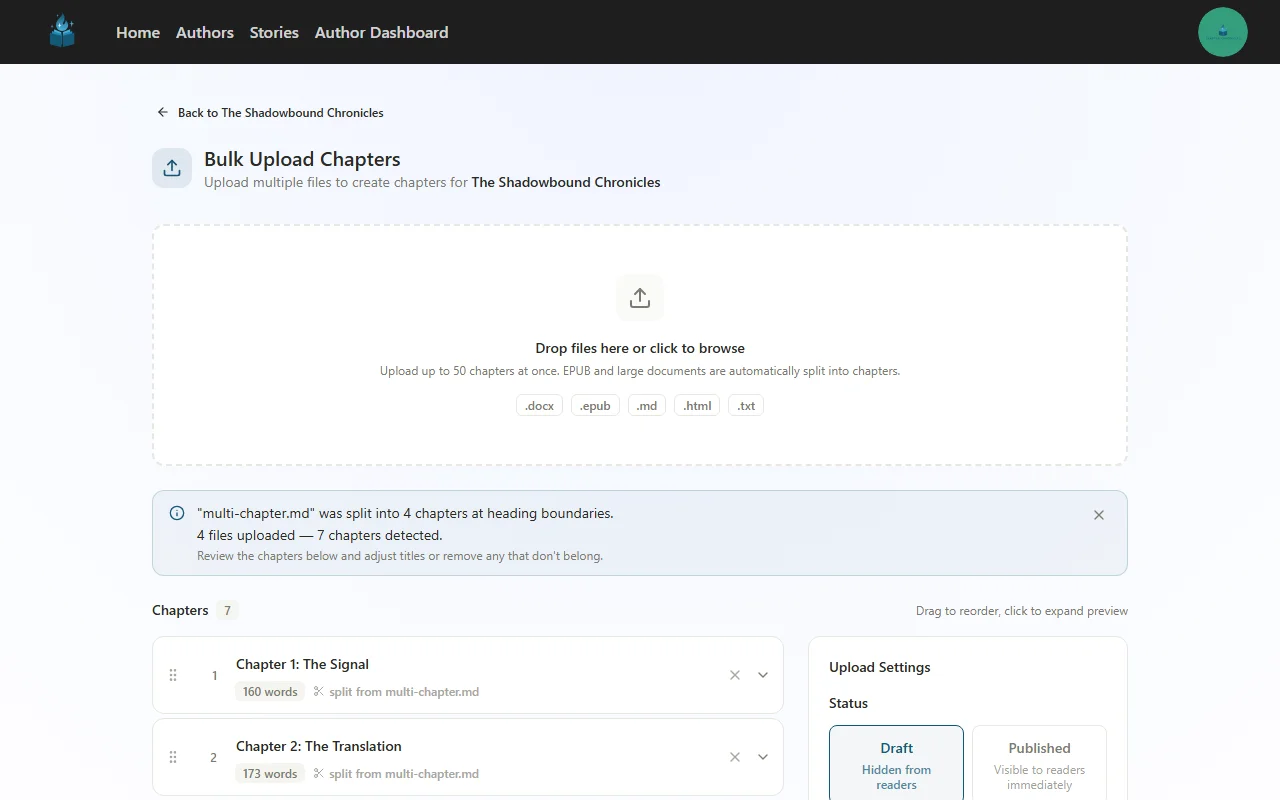The height and width of the screenshot is (800, 1280).
Task: Expand the preview for Chapter 1: The Signal
Action: click(763, 675)
